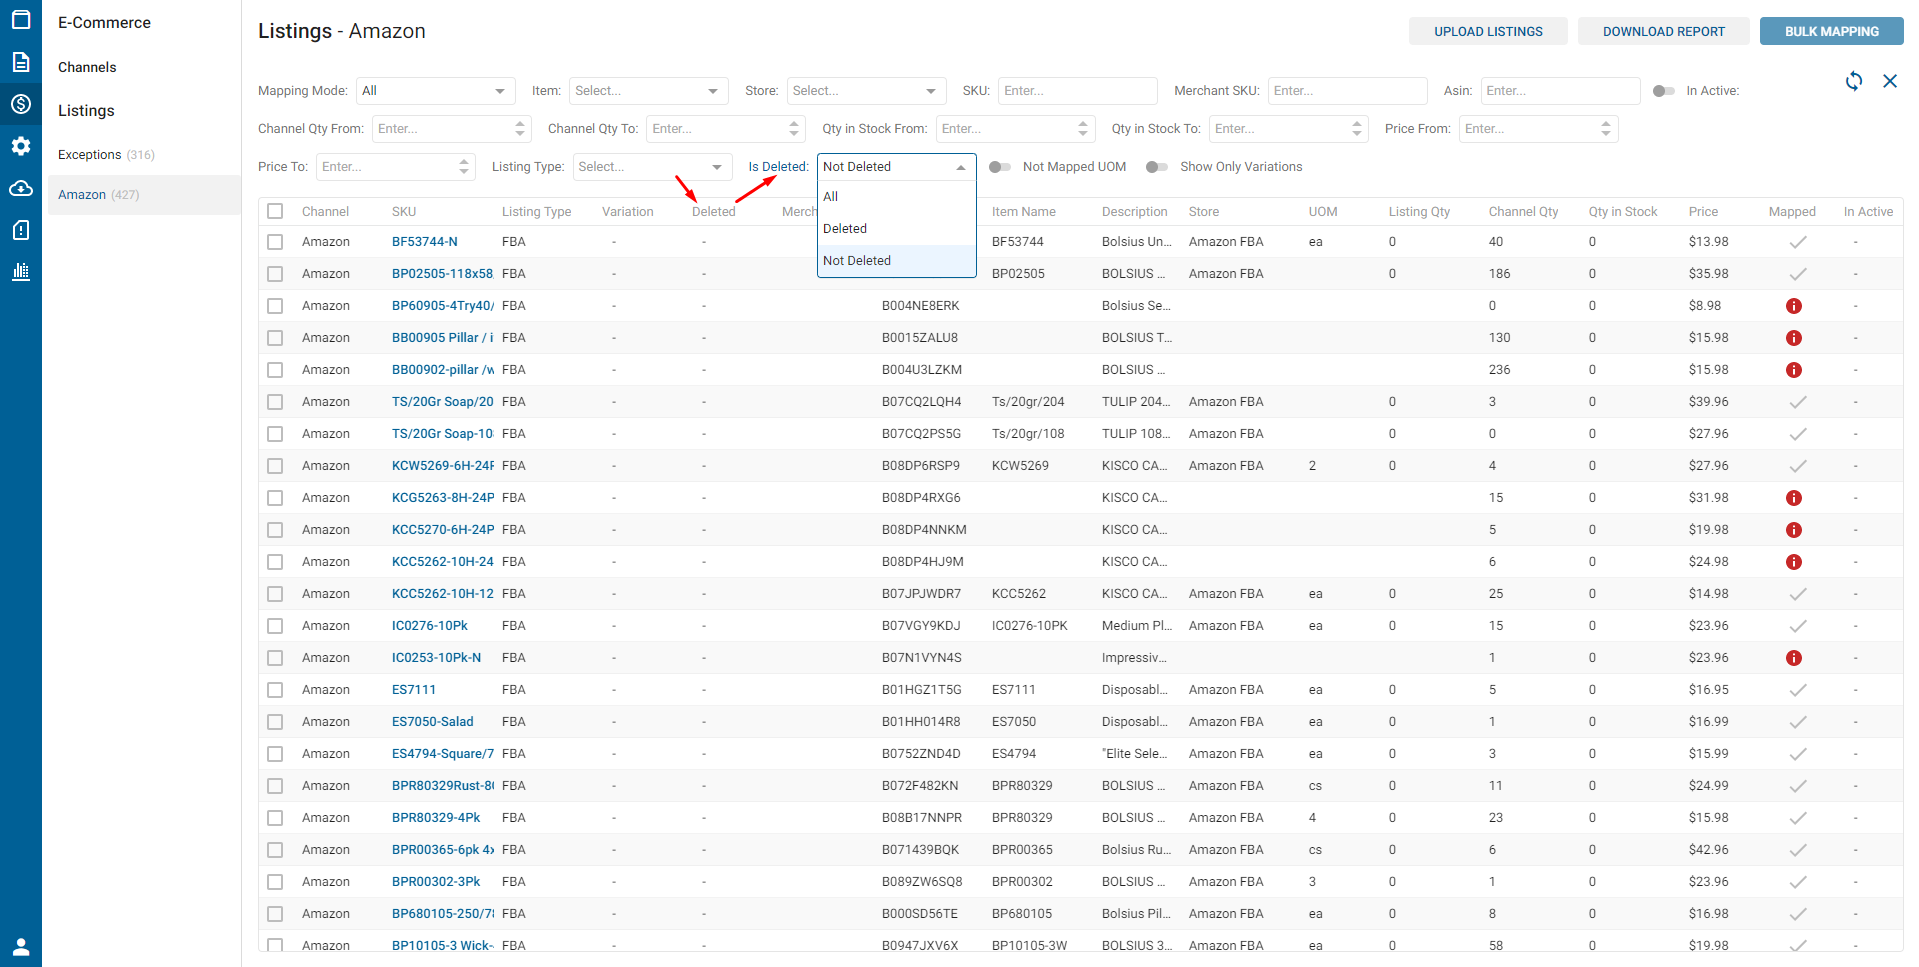Check the box for ES7111 row
The image size is (1919, 967).
[275, 690]
